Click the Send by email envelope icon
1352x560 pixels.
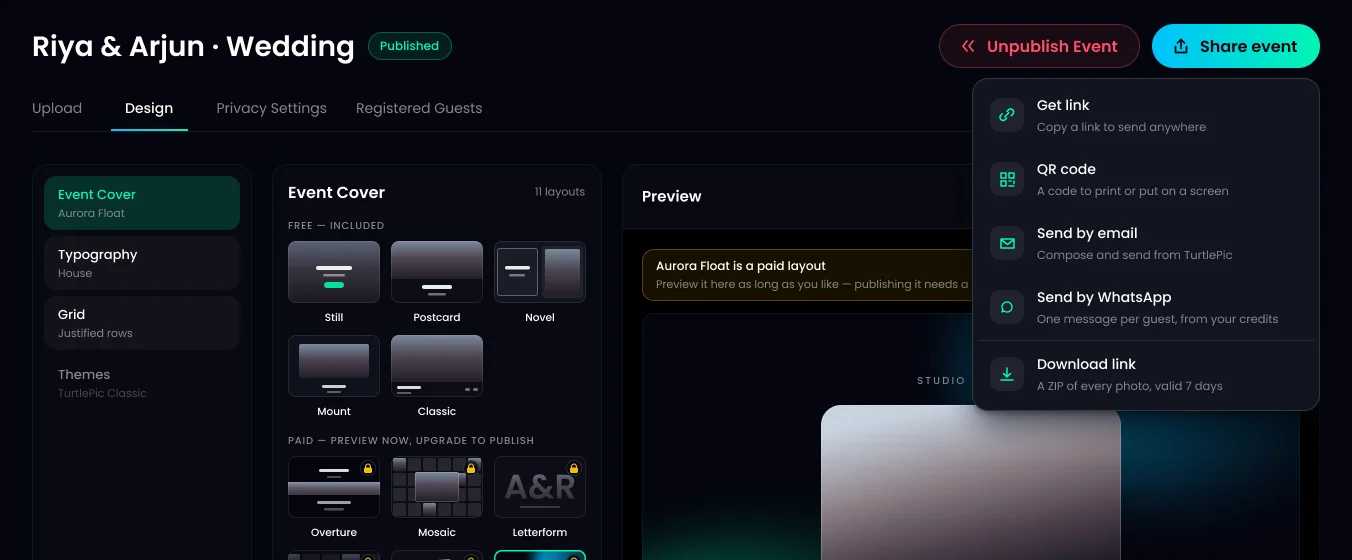(1007, 243)
